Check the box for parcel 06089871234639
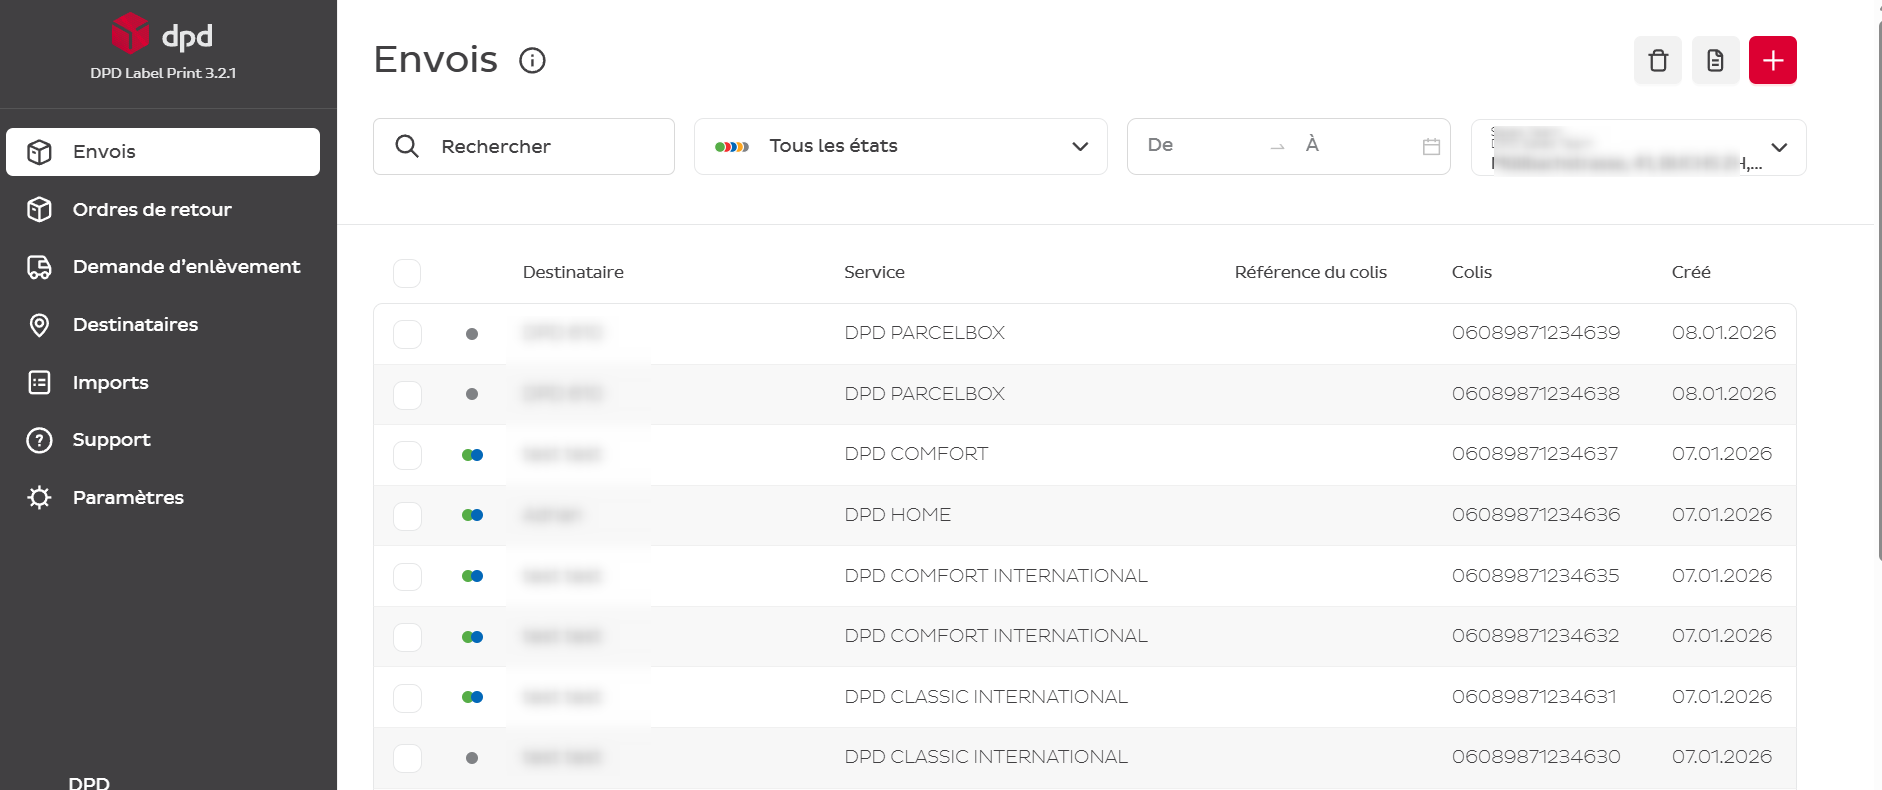The image size is (1882, 790). click(407, 334)
